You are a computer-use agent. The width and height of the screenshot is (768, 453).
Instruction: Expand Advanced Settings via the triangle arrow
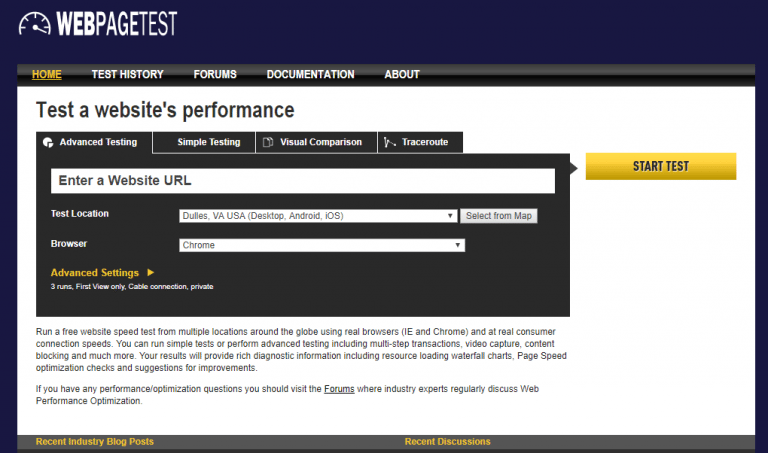[x=151, y=272]
